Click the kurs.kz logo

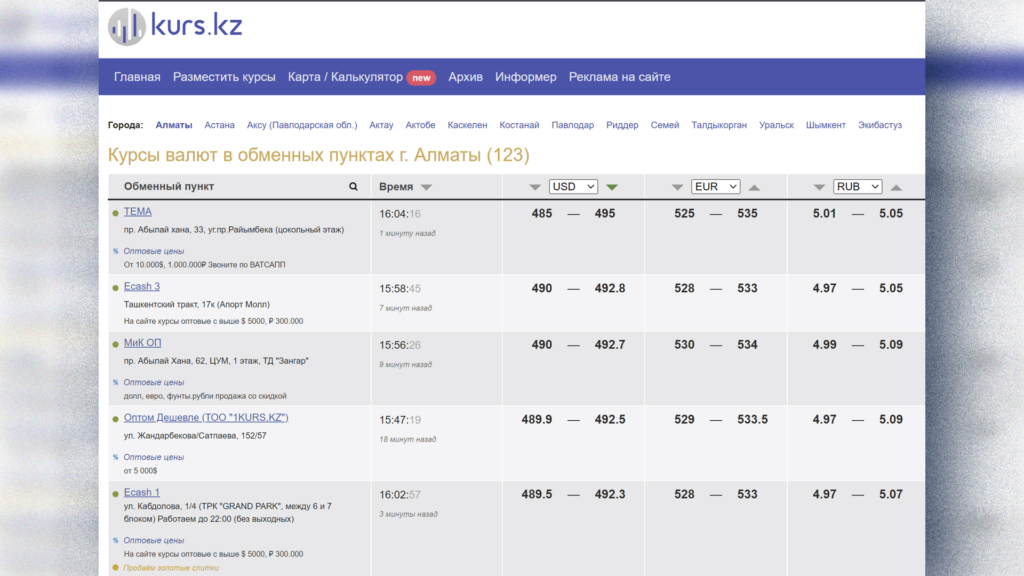tap(175, 27)
